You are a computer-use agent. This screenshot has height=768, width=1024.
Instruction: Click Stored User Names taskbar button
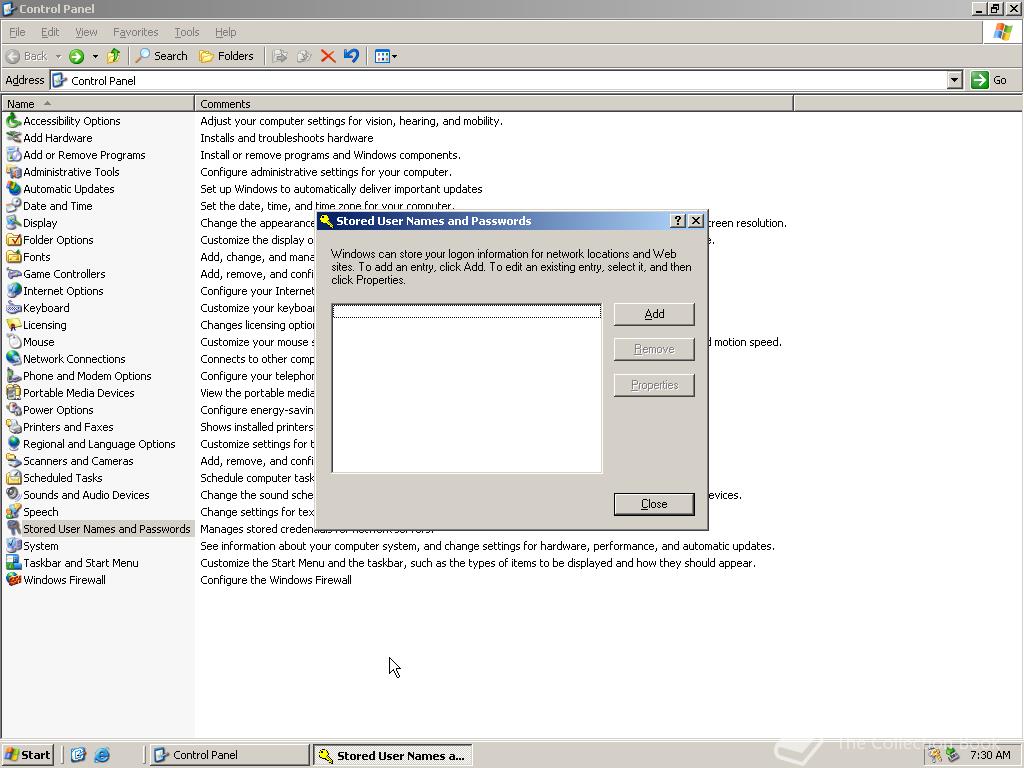(392, 756)
